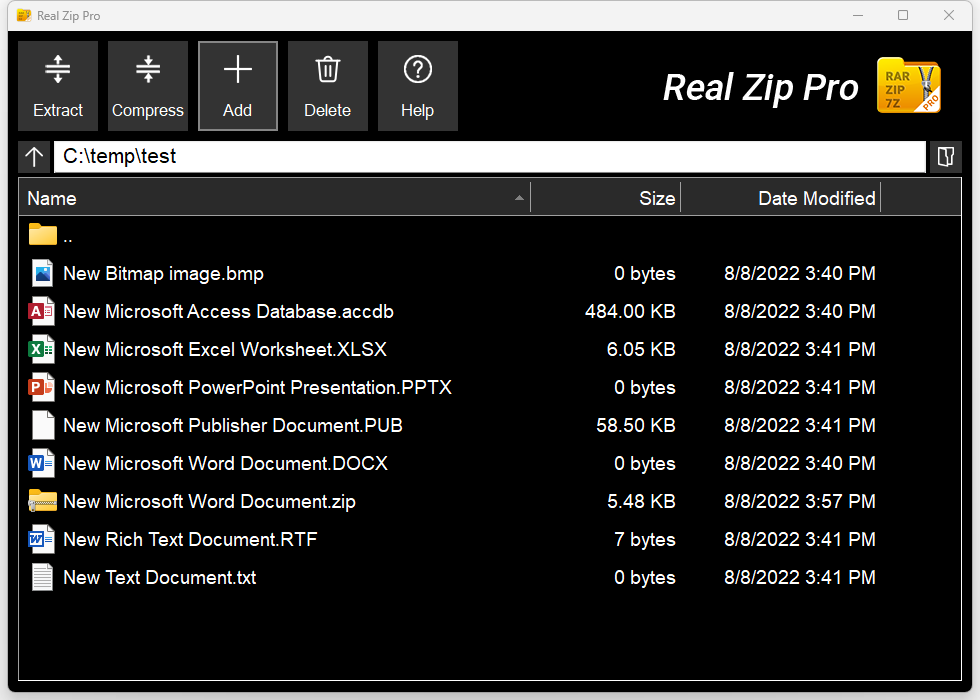This screenshot has height=700, width=980.
Task: Click the Excel worksheet file icon
Action: [x=42, y=349]
